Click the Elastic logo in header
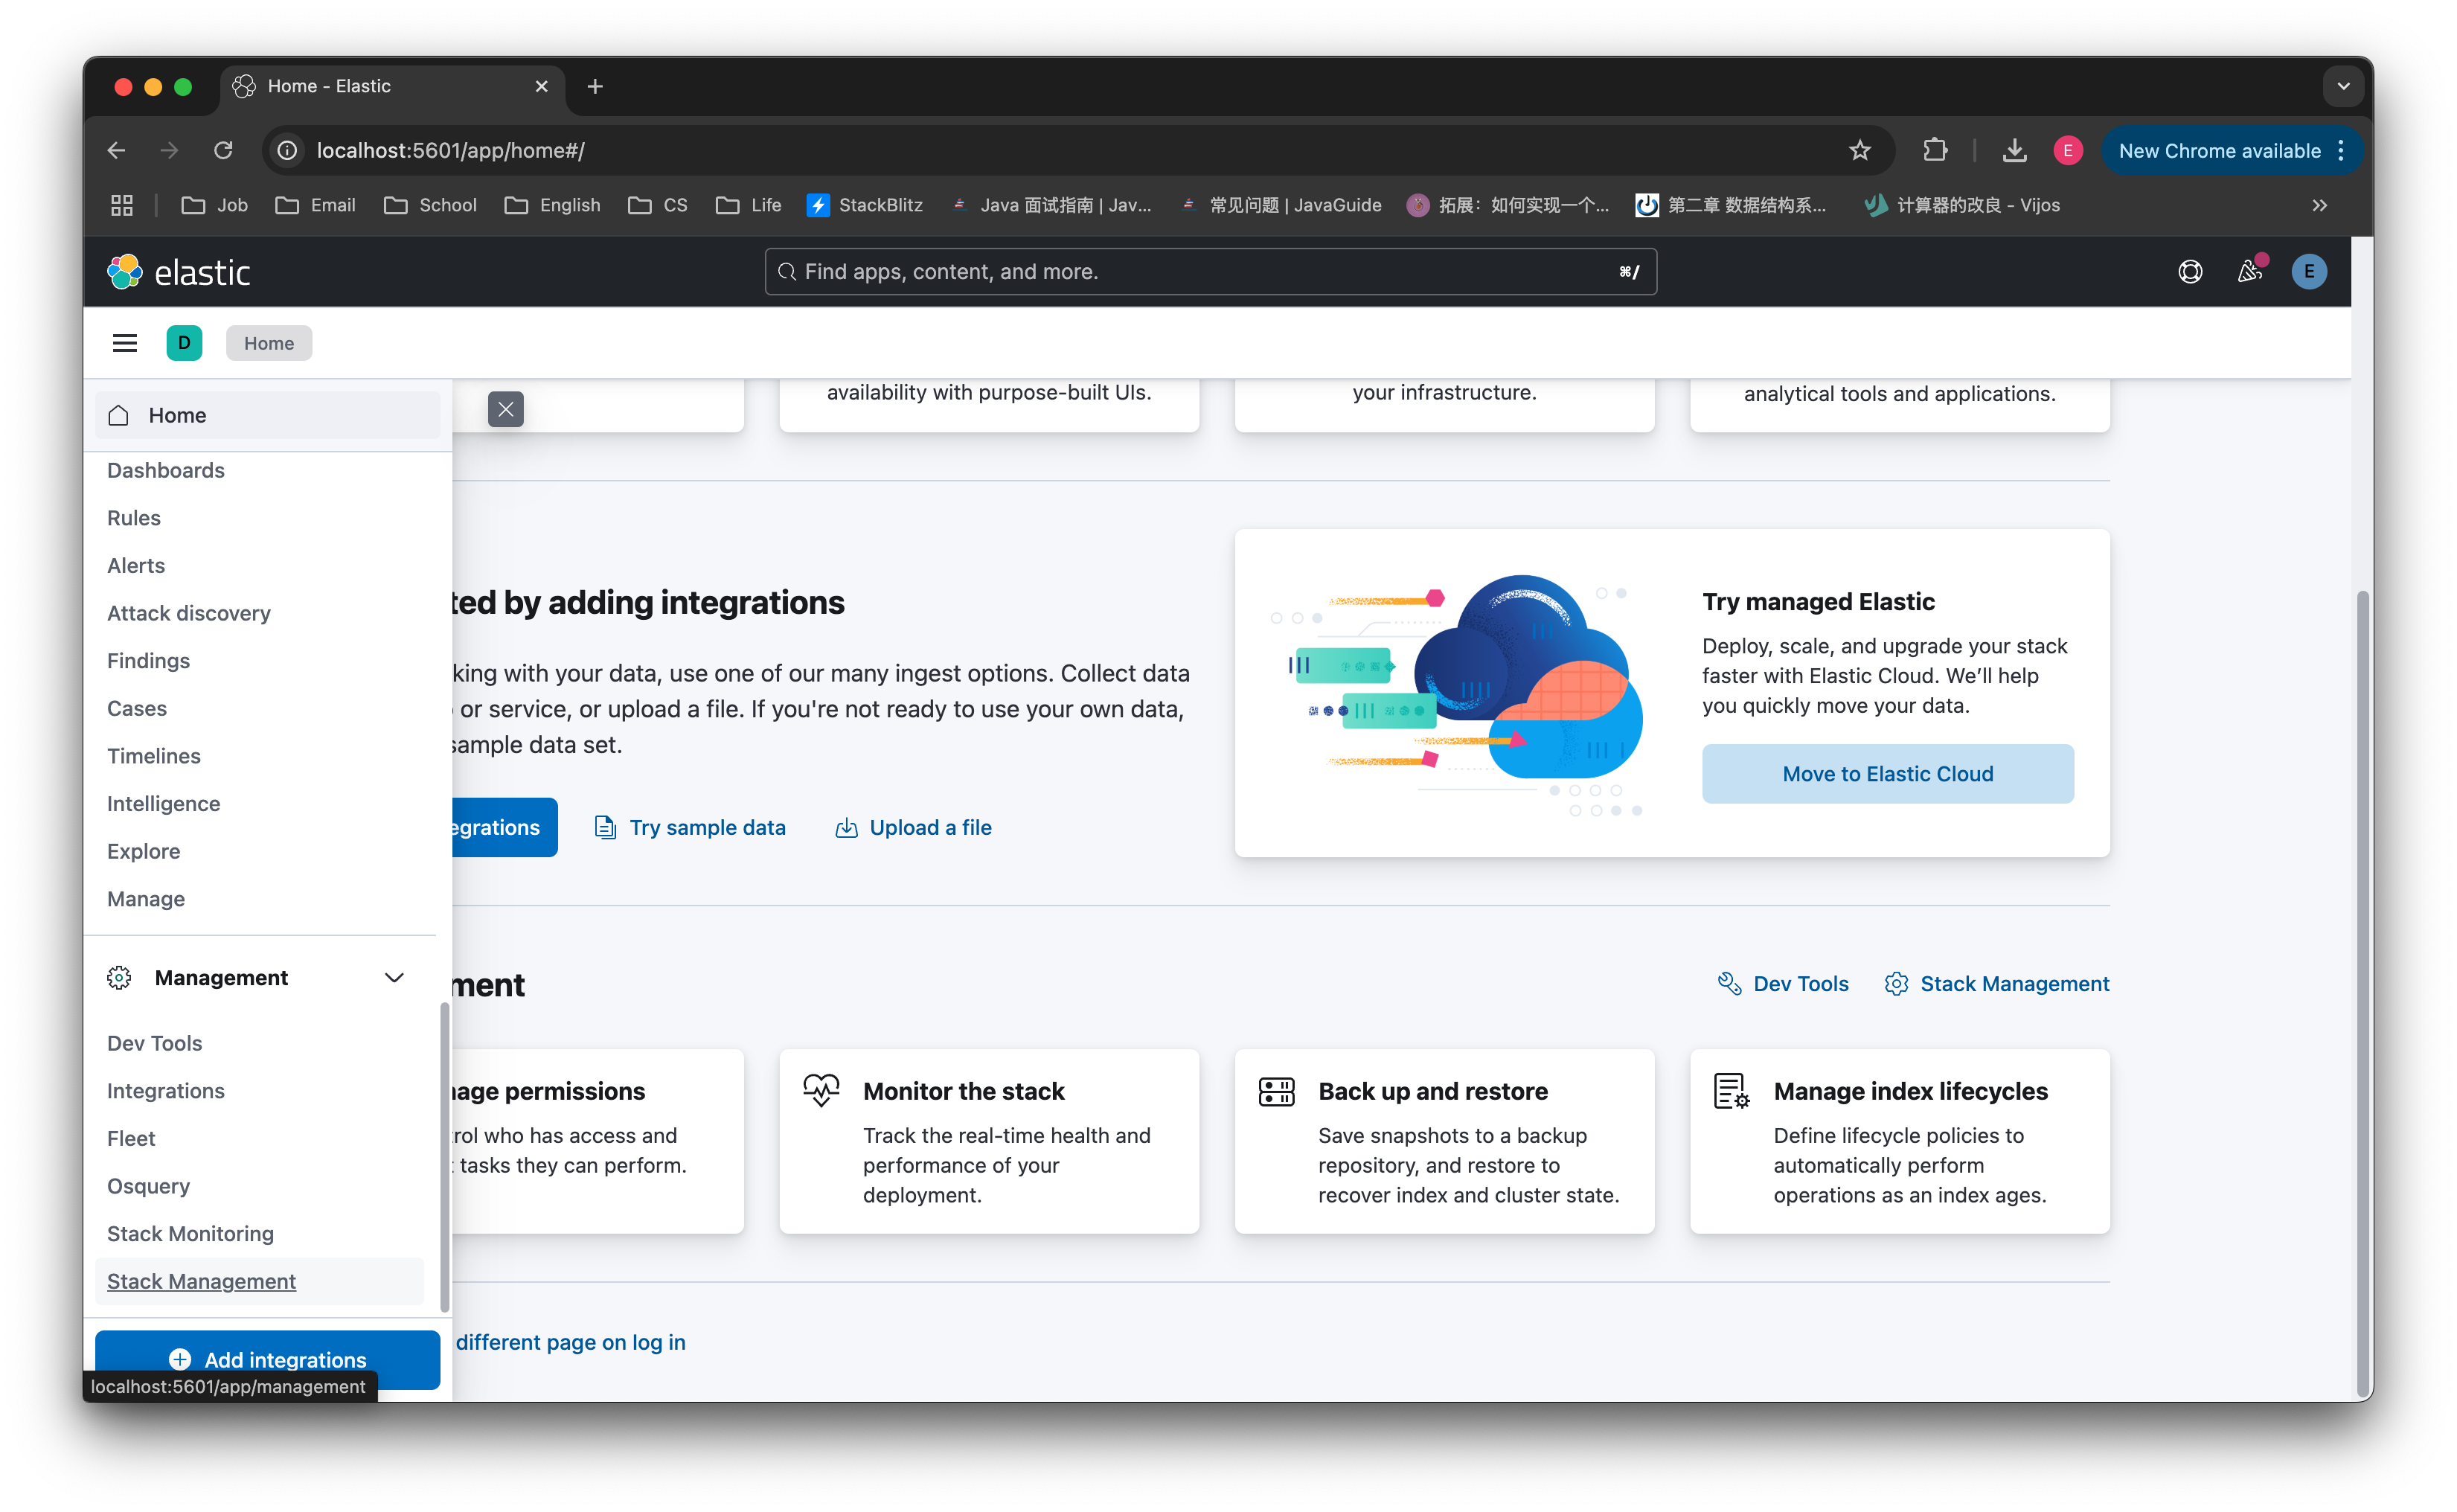Image resolution: width=2457 pixels, height=1512 pixels. click(178, 272)
